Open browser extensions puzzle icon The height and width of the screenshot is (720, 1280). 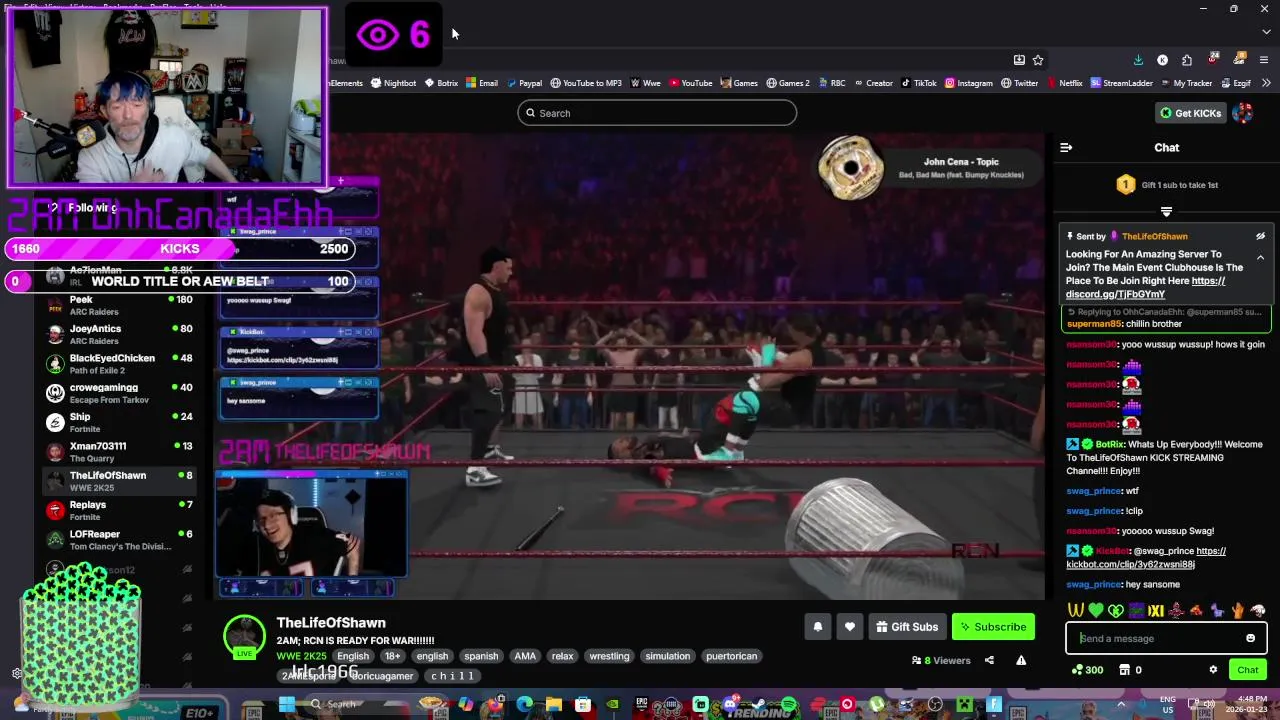1186,60
